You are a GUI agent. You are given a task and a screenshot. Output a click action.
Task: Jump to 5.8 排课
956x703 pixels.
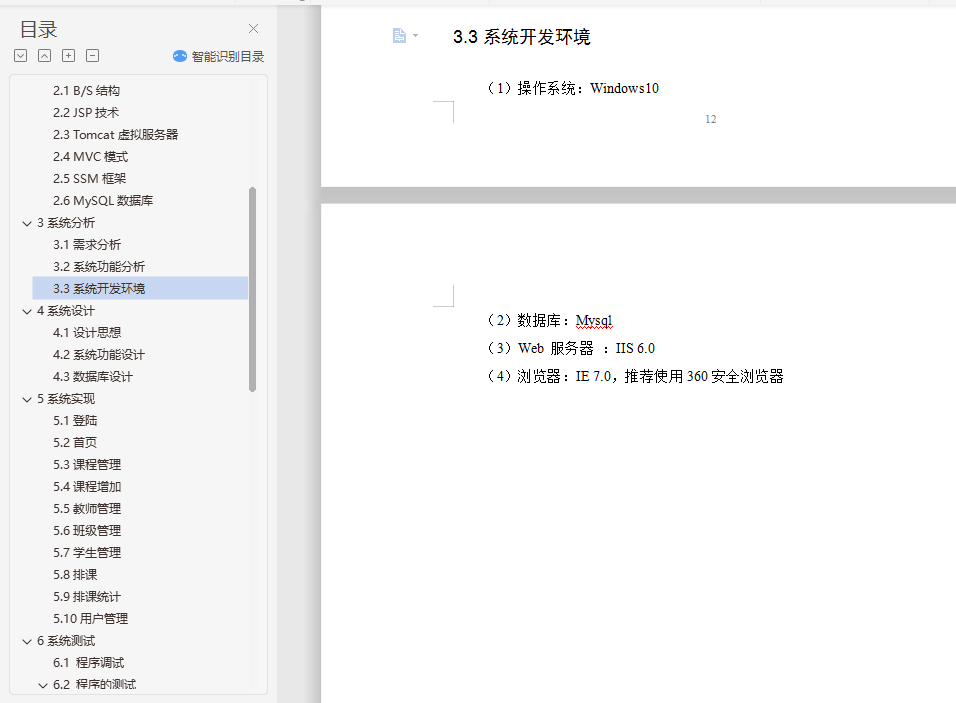click(75, 574)
